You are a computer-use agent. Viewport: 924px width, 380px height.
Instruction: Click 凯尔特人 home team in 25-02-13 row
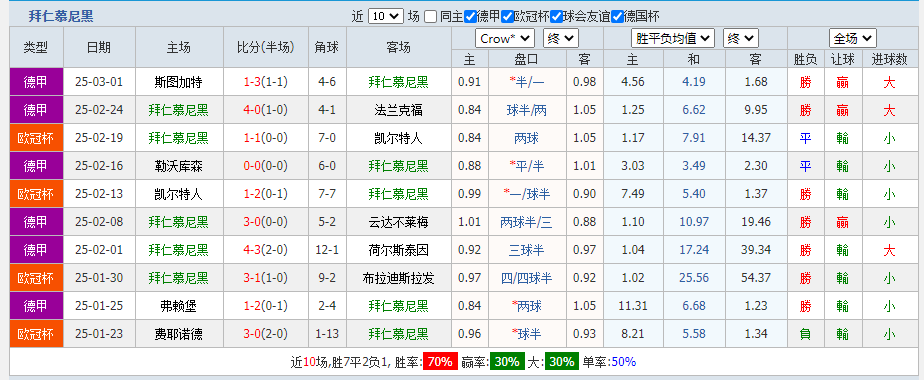(x=179, y=194)
